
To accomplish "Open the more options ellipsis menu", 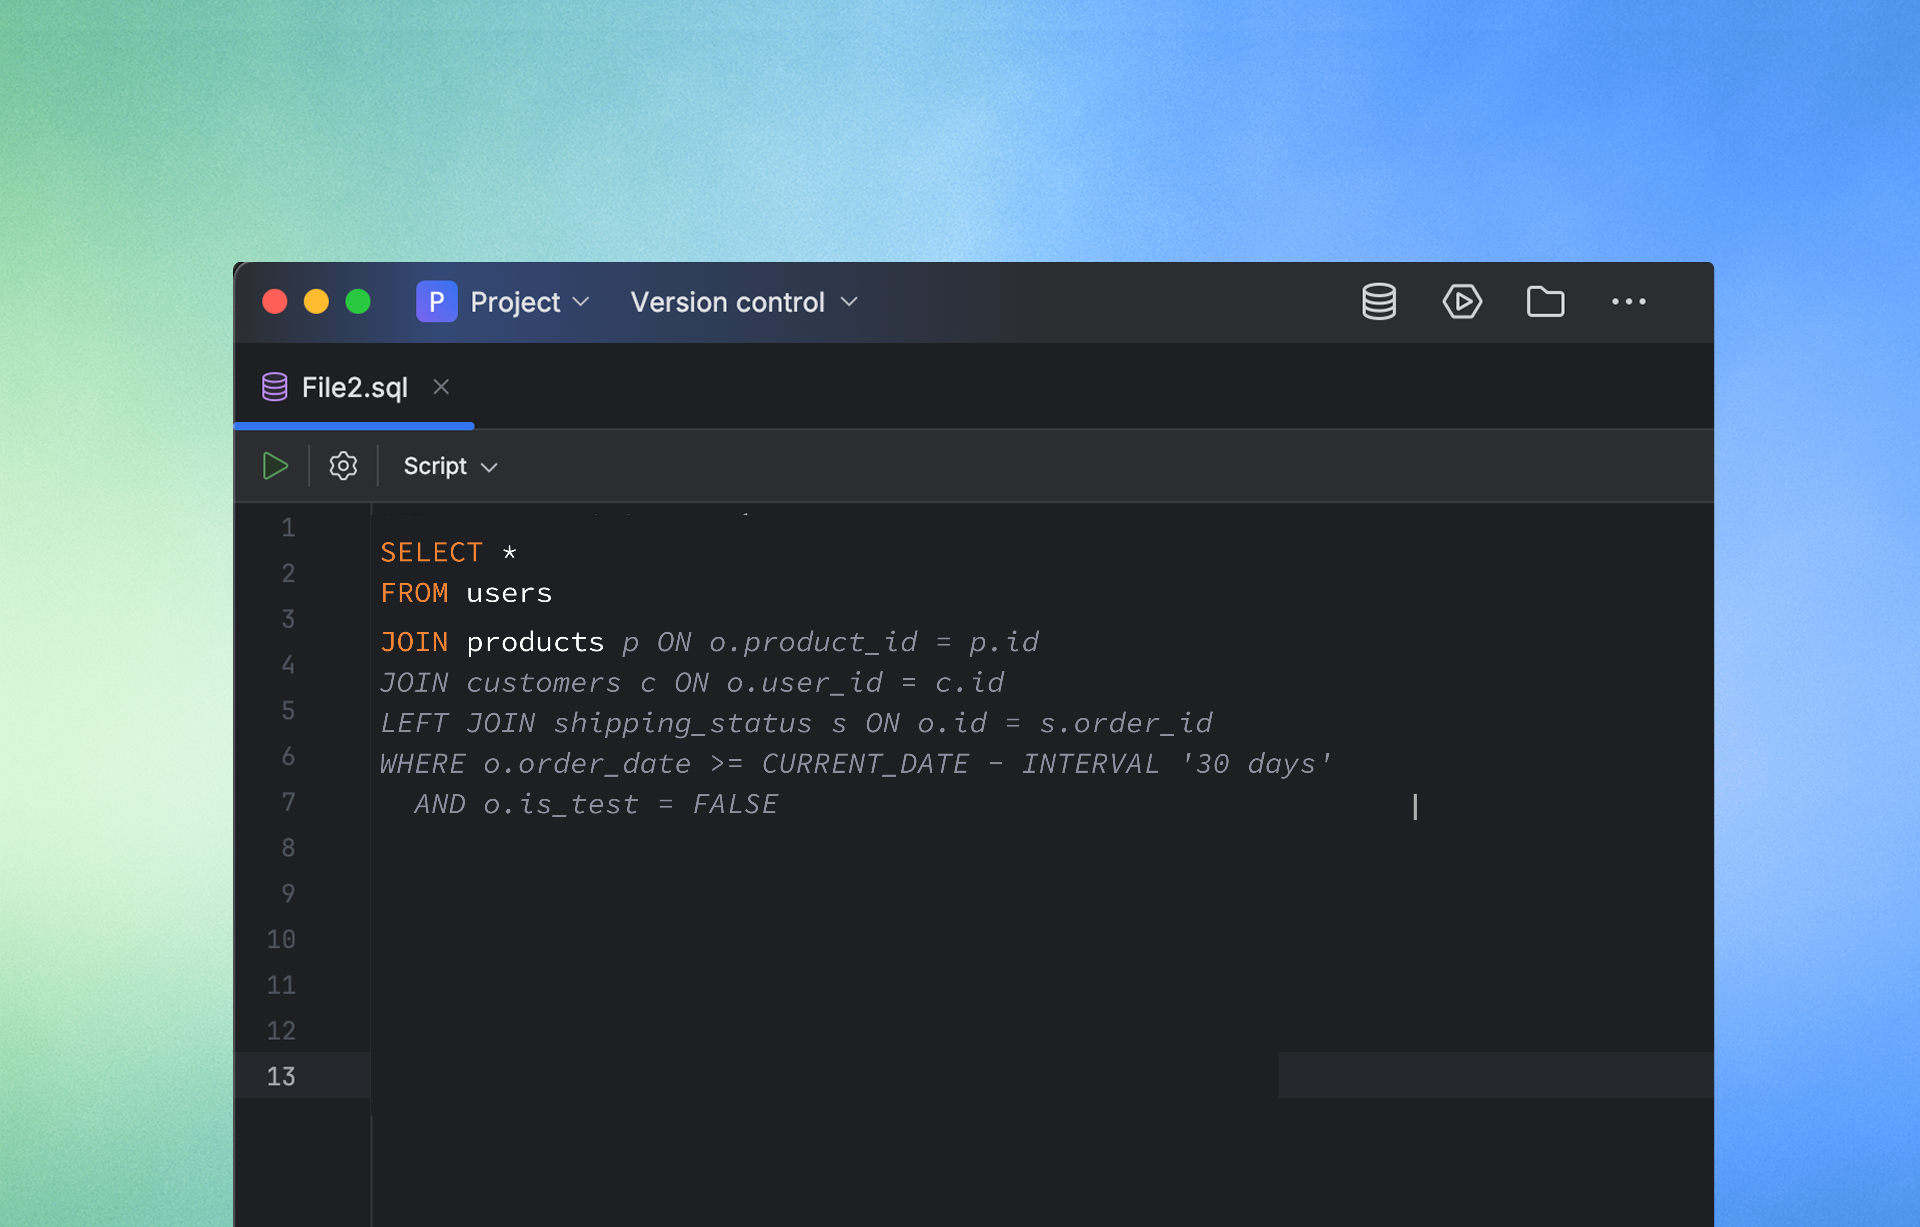I will pyautogui.click(x=1628, y=301).
